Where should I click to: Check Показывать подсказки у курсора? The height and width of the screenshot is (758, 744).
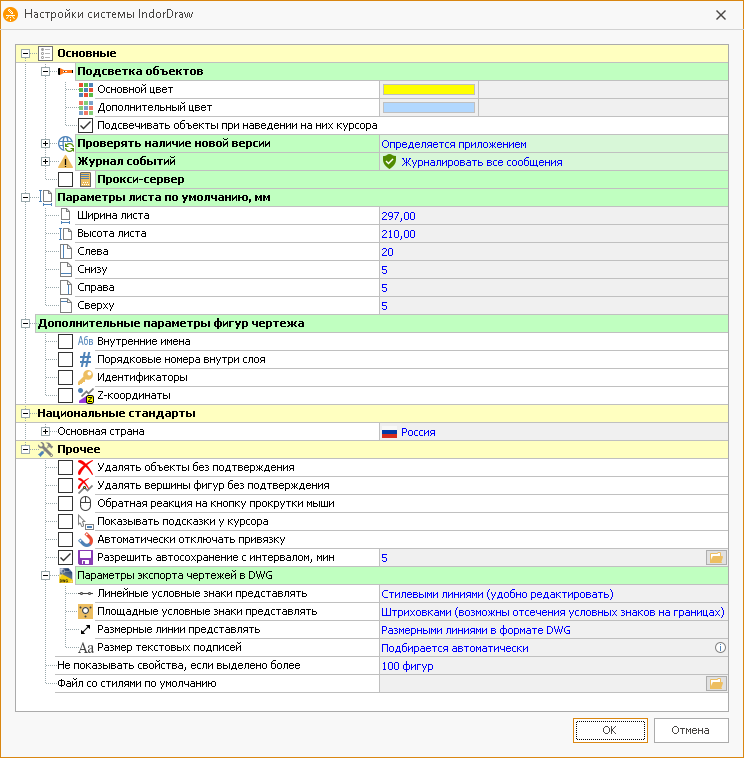[65, 521]
